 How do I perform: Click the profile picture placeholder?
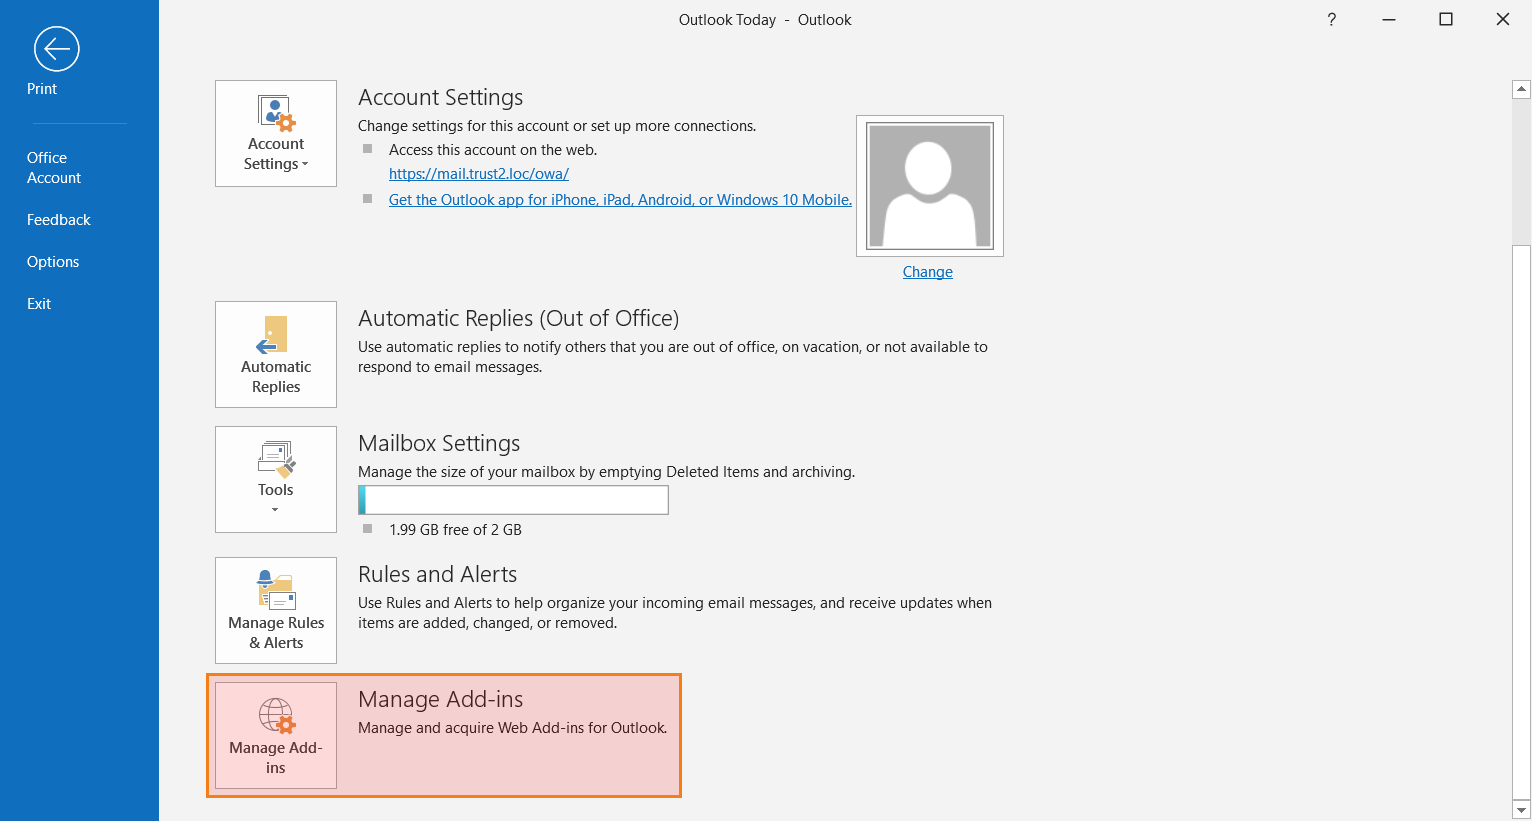click(929, 186)
